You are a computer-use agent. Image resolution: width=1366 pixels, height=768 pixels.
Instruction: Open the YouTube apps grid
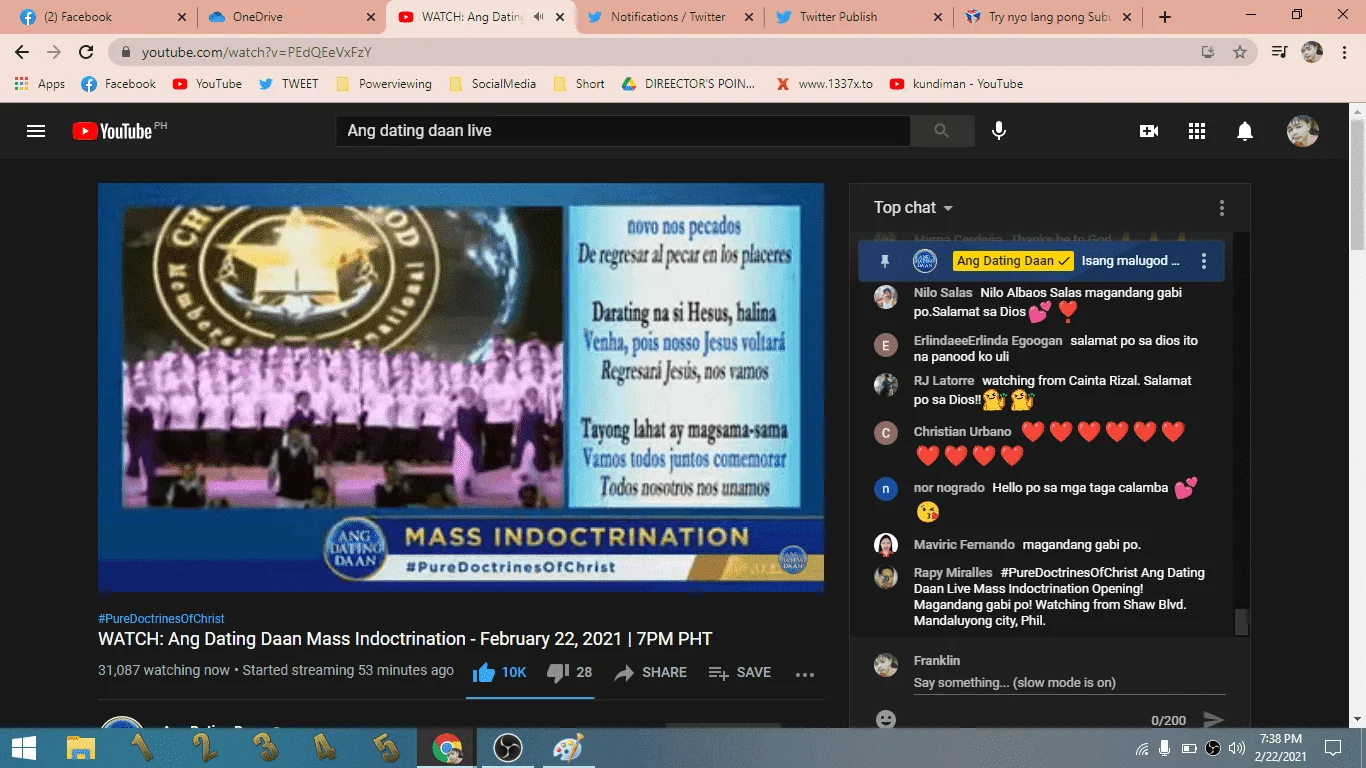[1197, 131]
